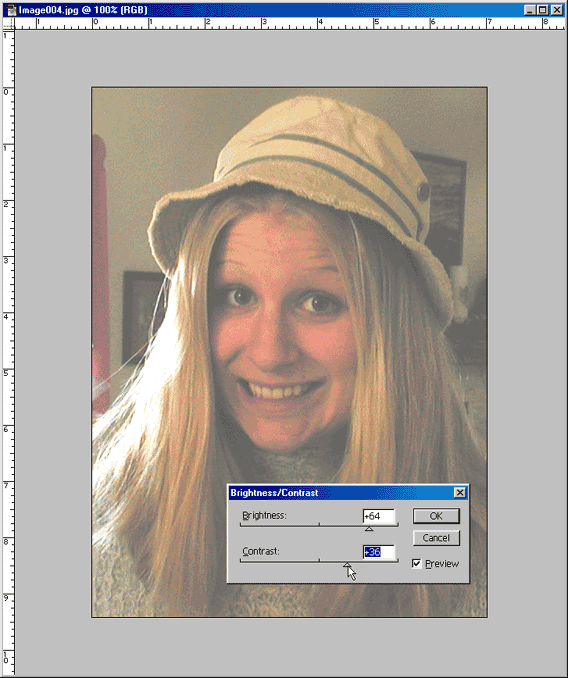Click Cancel in Brightness/Contrast dialog

[x=436, y=538]
